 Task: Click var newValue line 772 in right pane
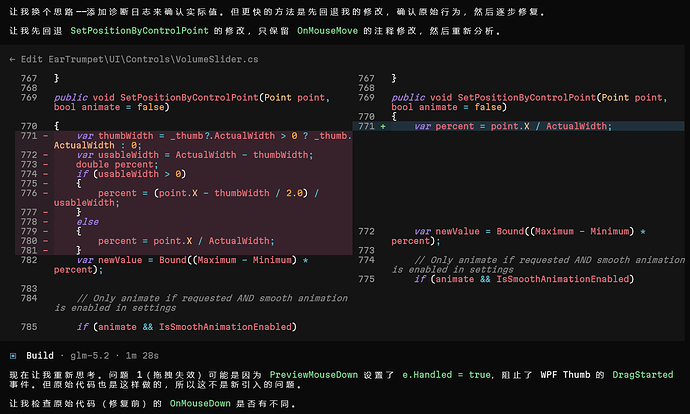pos(518,236)
